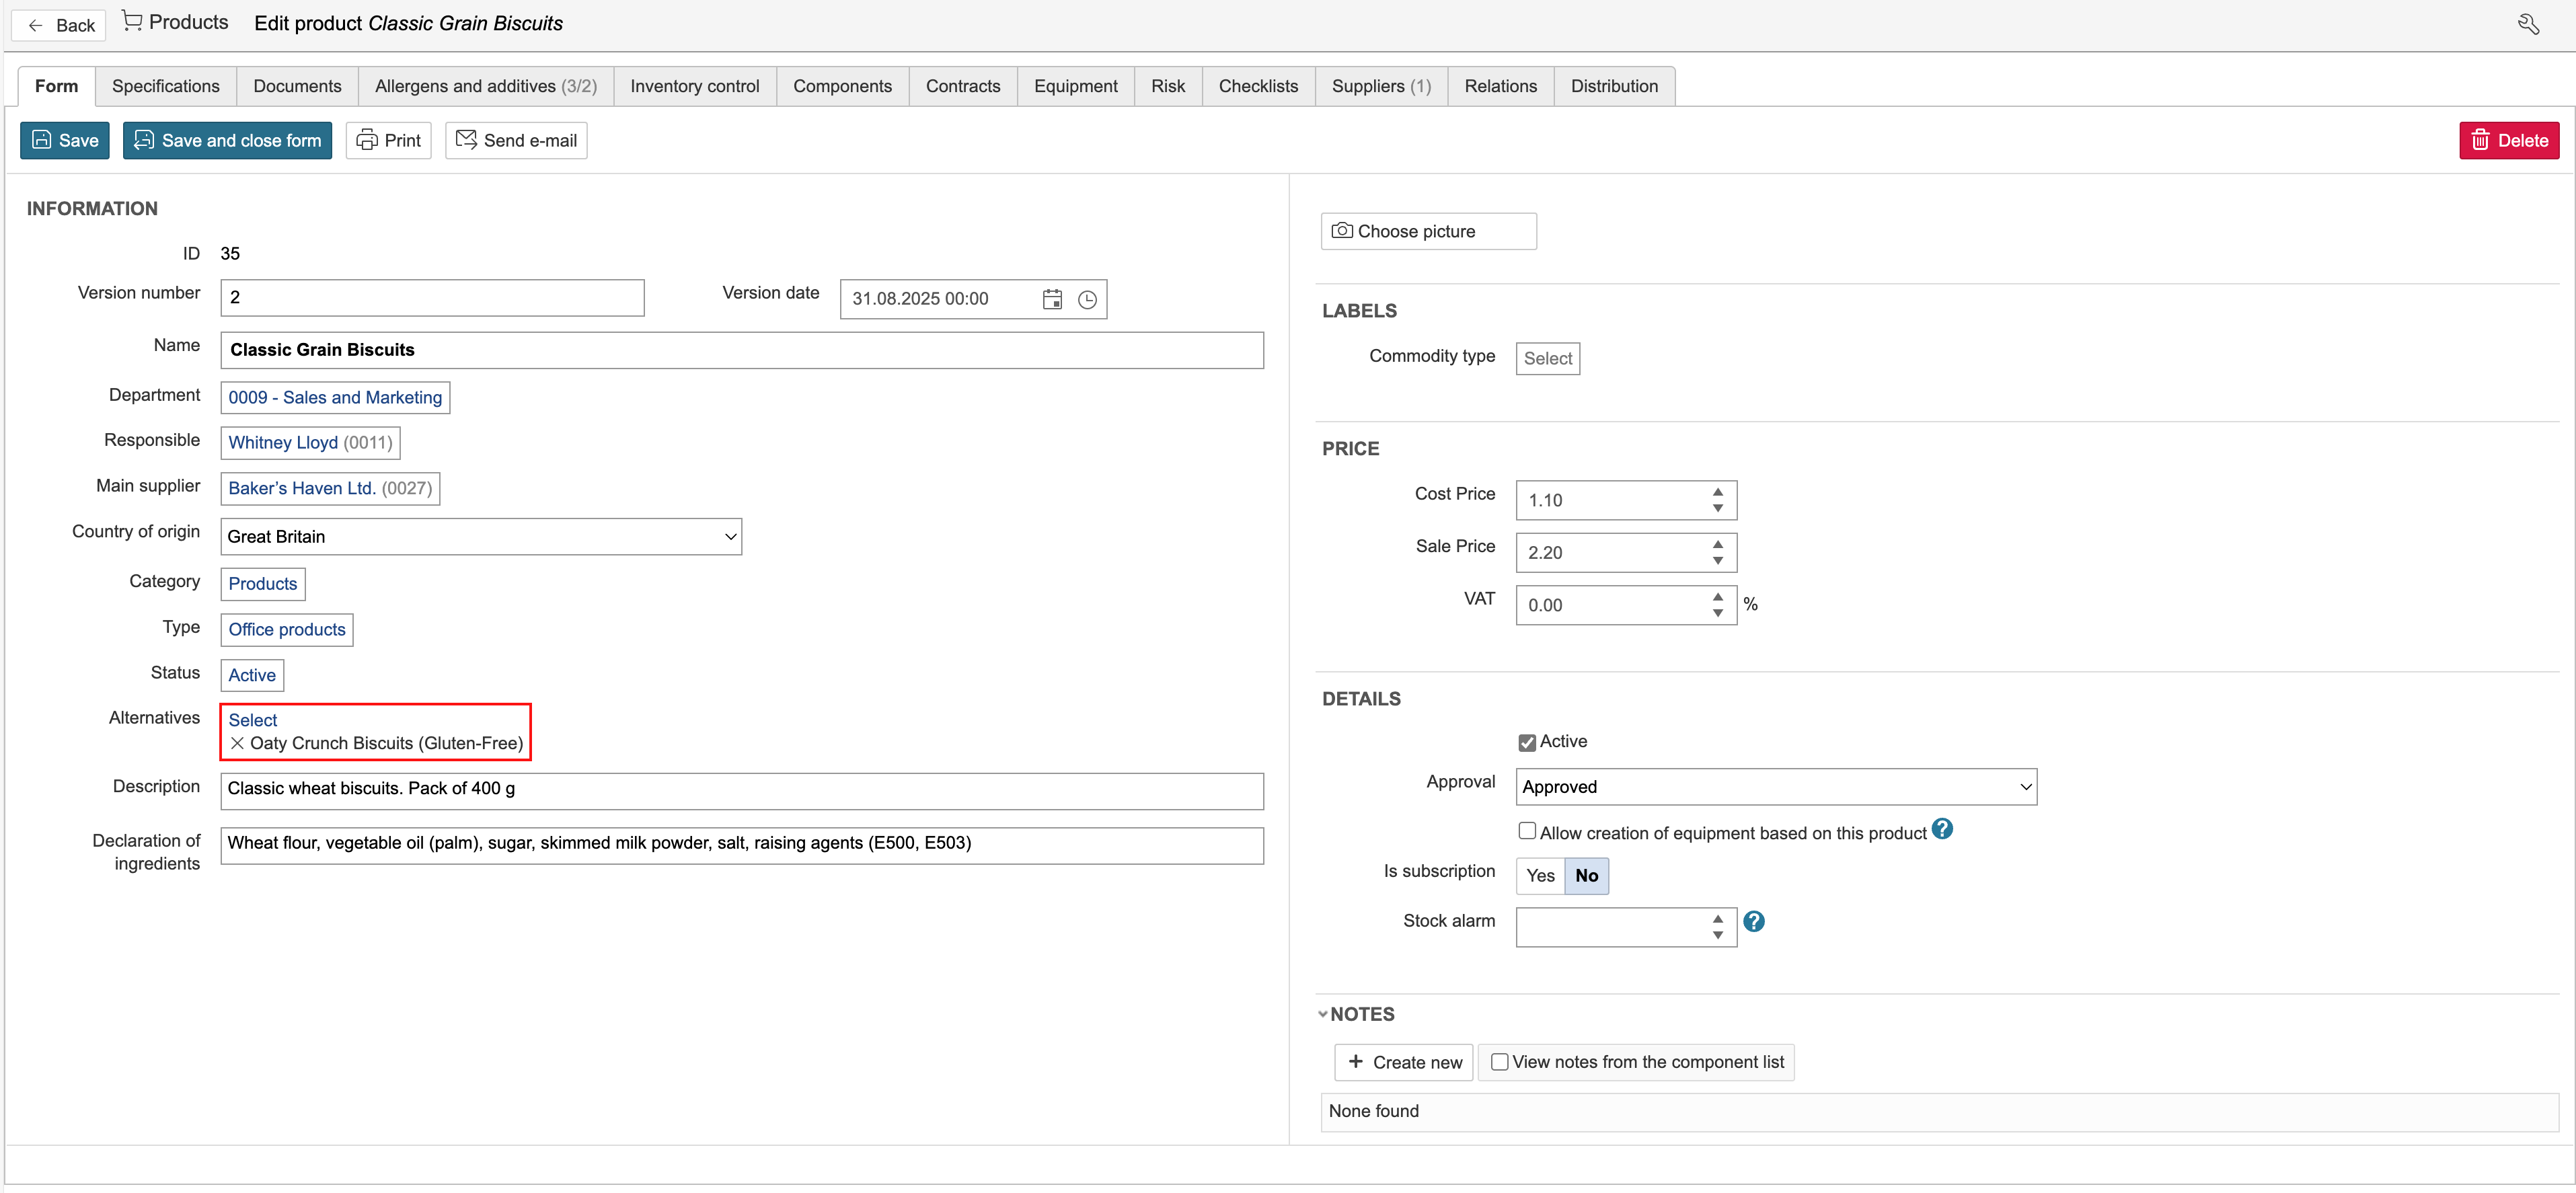The image size is (2576, 1193).
Task: Click Save and close form
Action: point(228,141)
